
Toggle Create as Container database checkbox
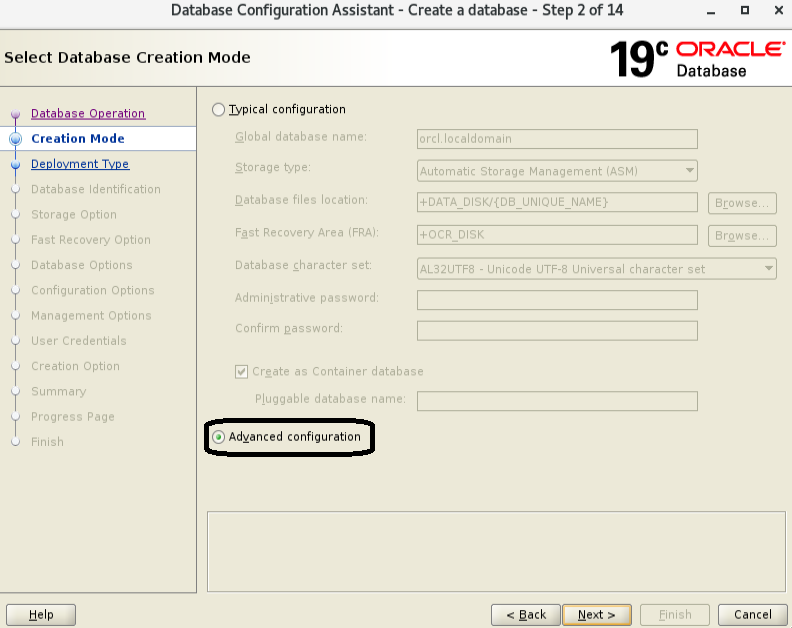(x=241, y=372)
